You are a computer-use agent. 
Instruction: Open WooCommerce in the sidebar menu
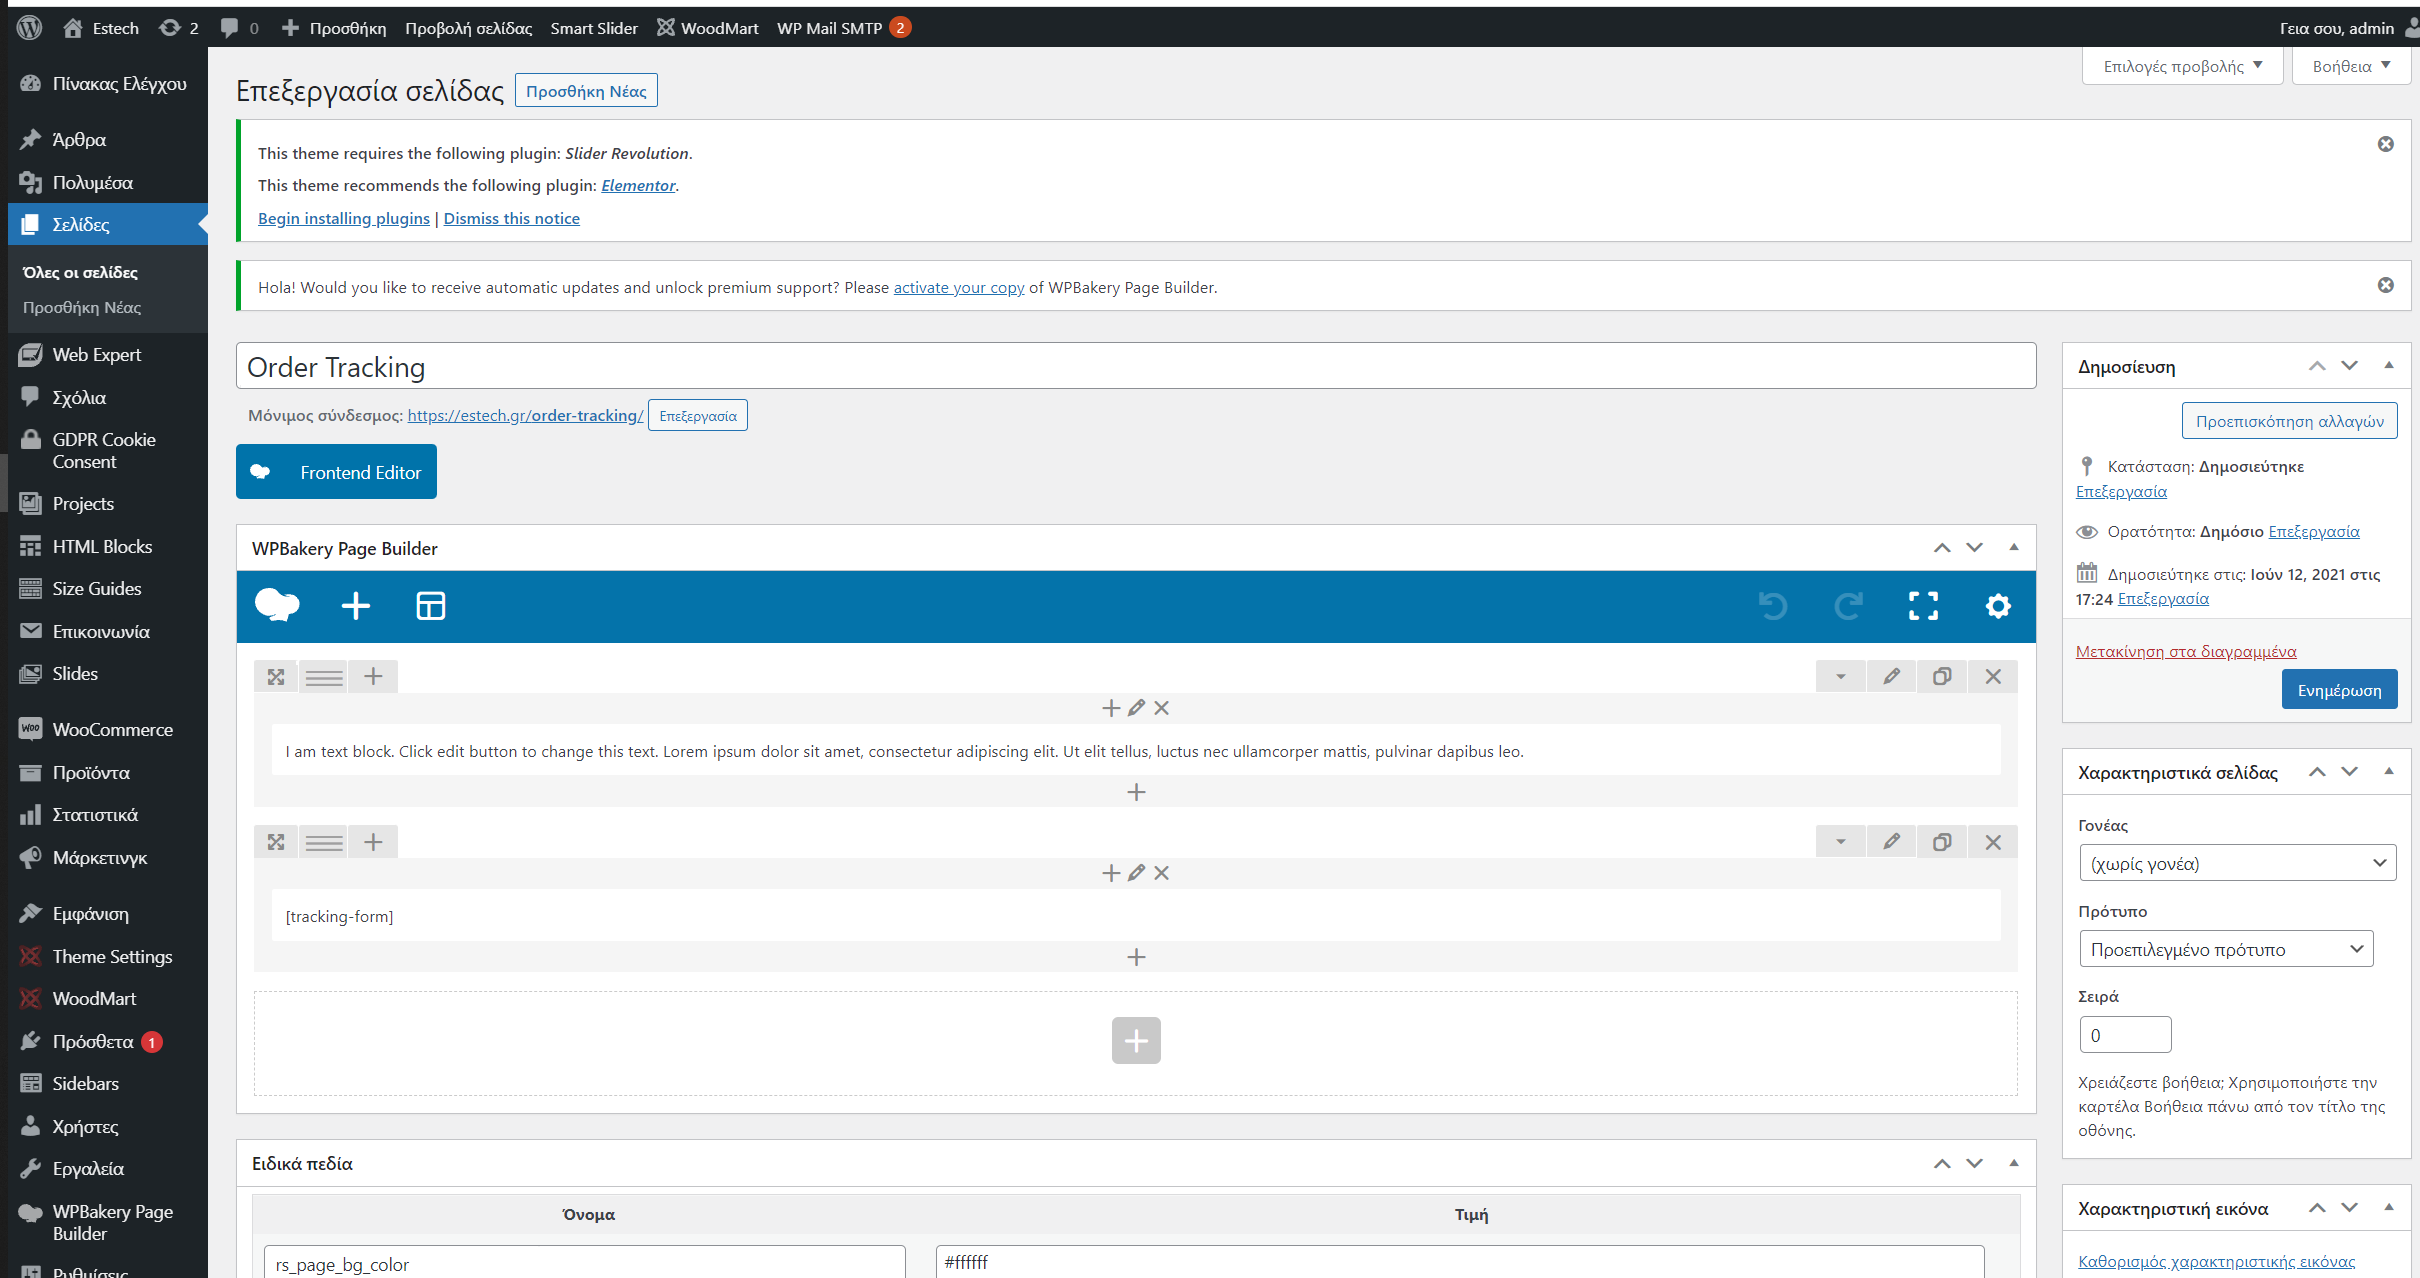[x=112, y=729]
